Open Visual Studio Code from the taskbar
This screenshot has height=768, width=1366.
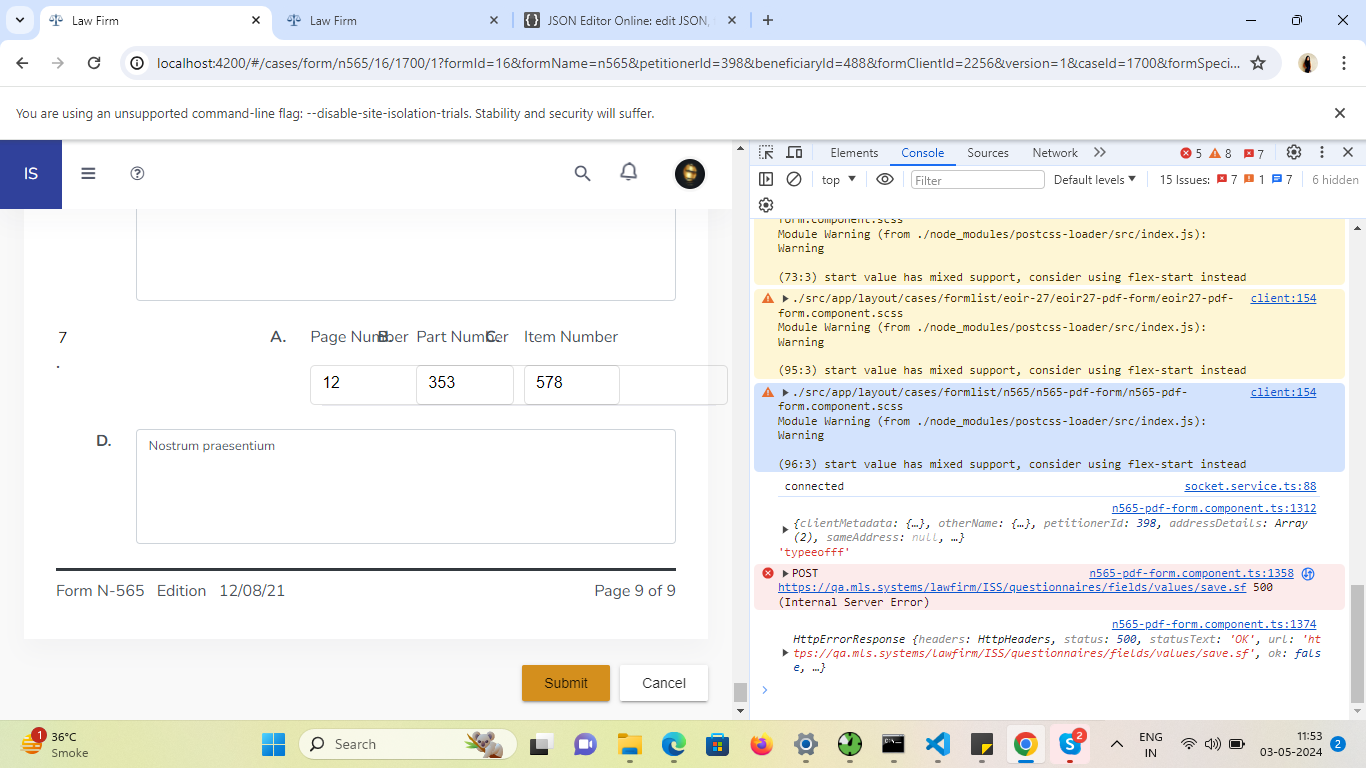pyautogui.click(x=937, y=744)
